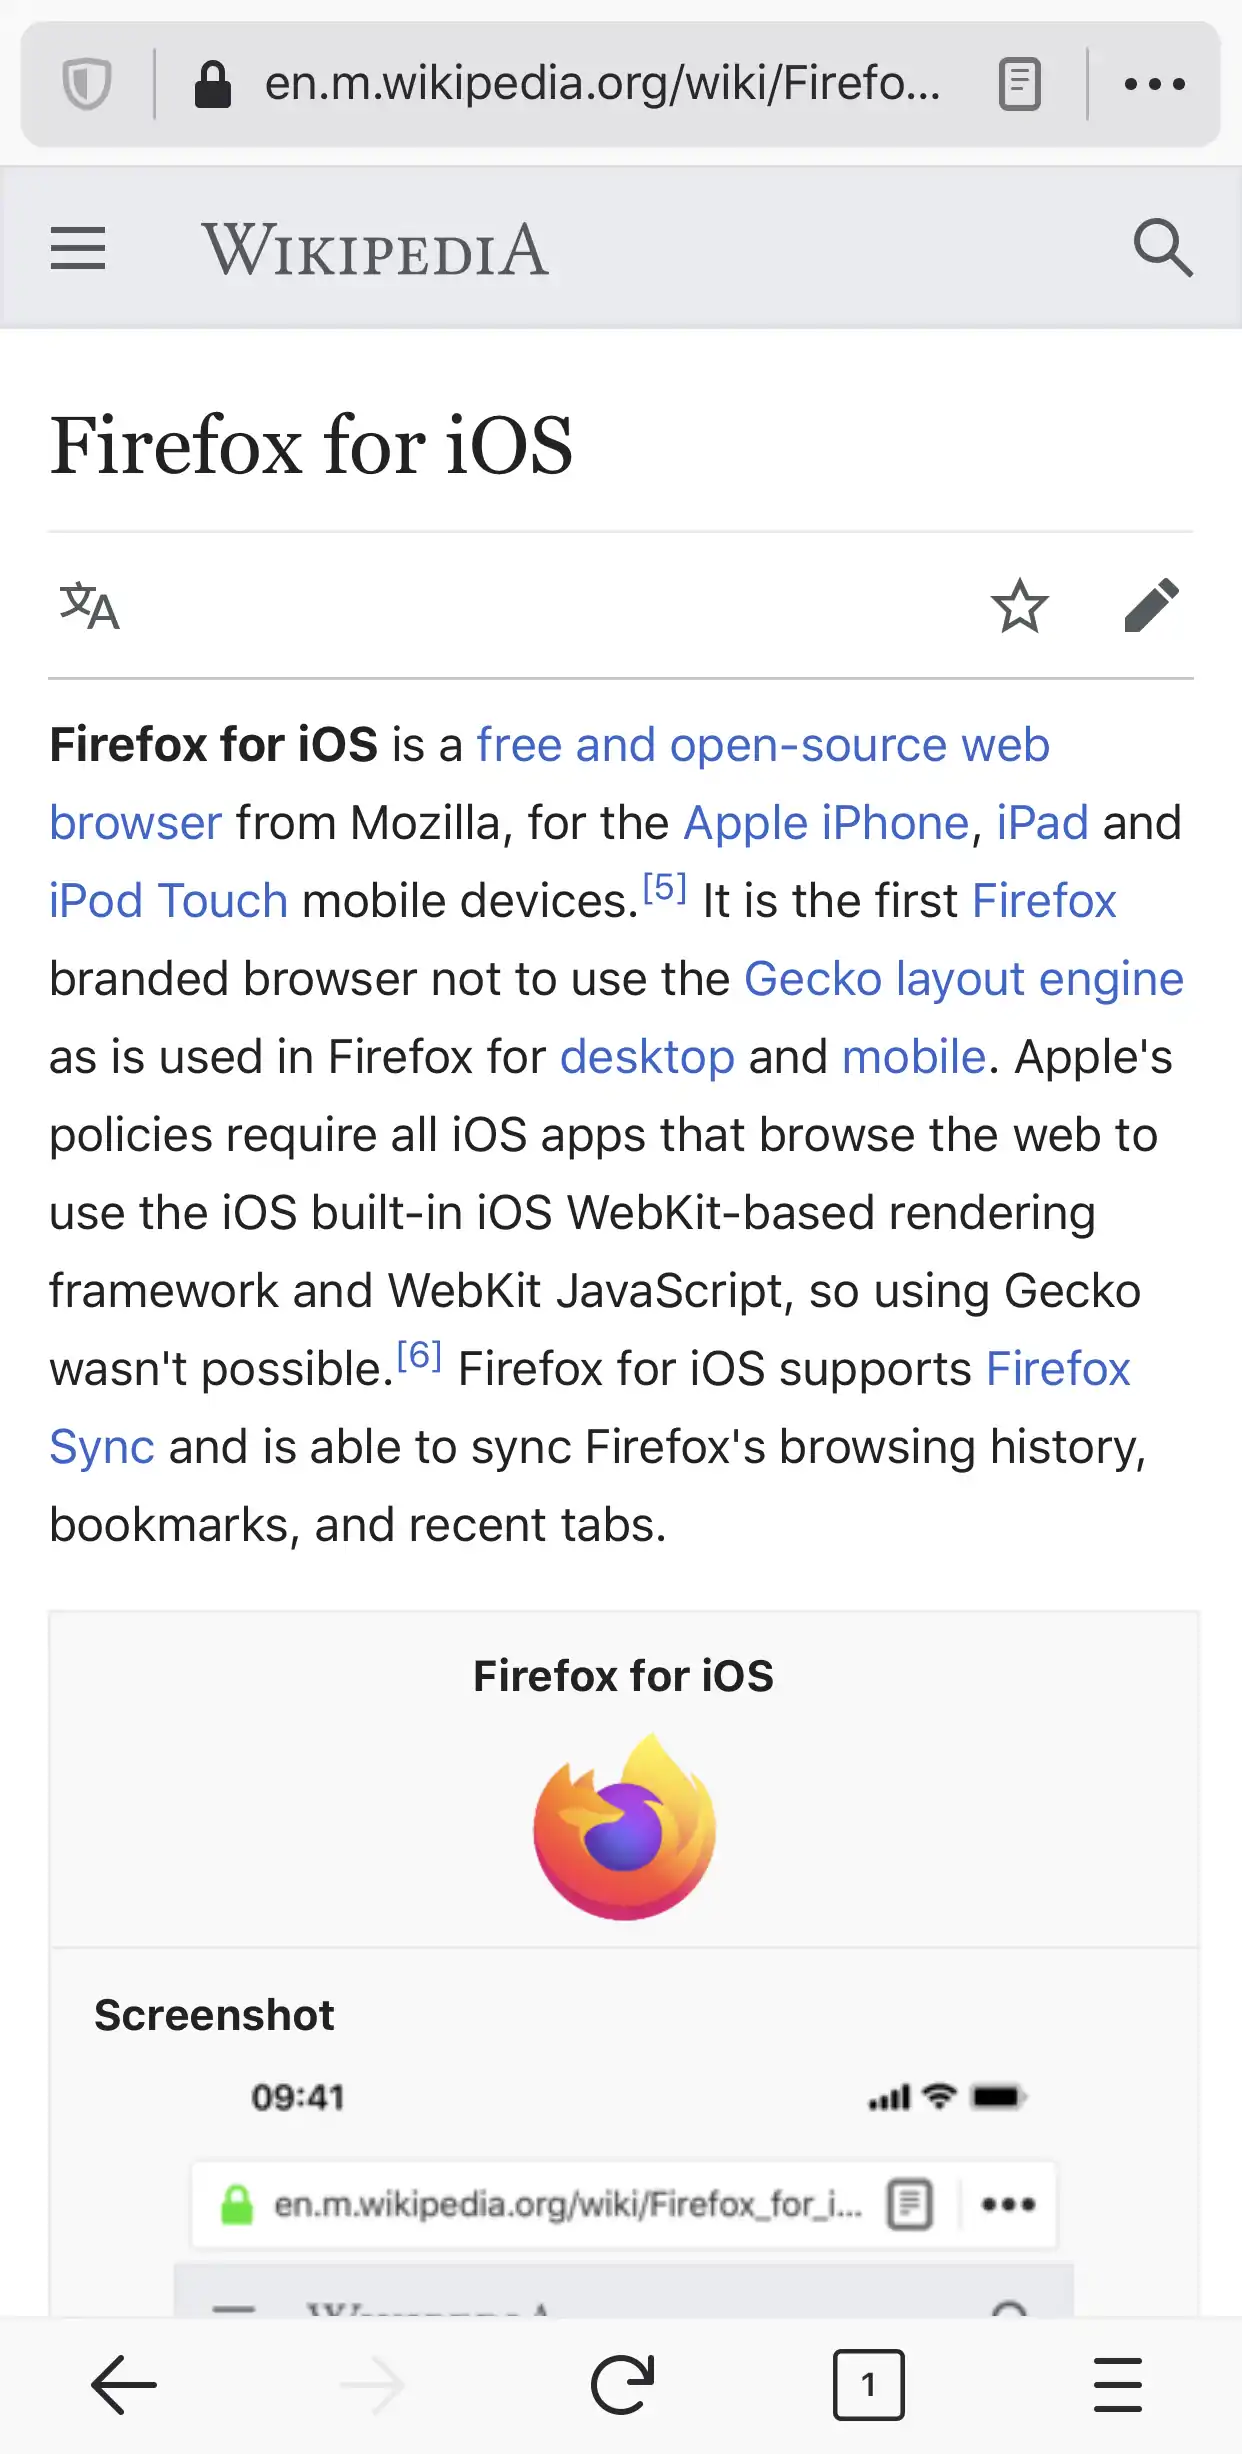
Task: Reload the page
Action: click(x=622, y=2384)
